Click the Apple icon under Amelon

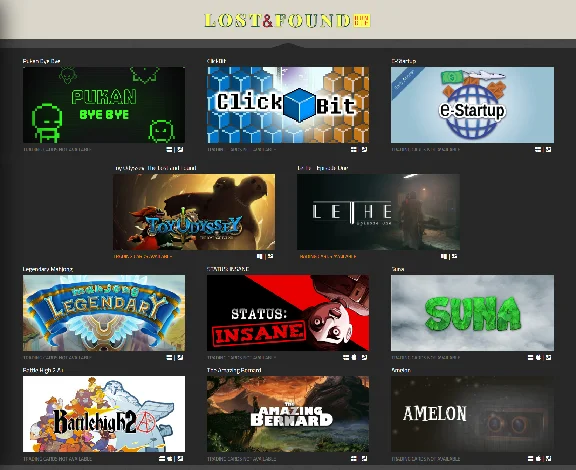[539, 459]
